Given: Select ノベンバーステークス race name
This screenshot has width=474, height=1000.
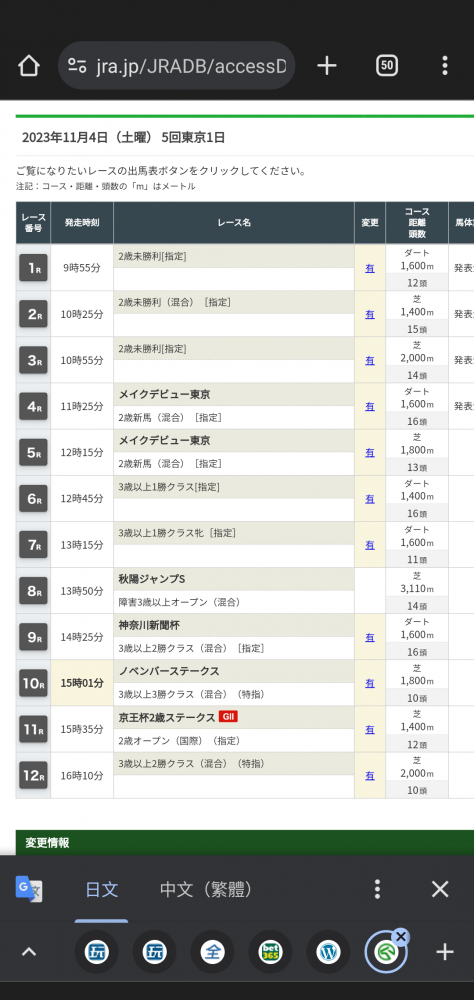Looking at the screenshot, I should 169,672.
